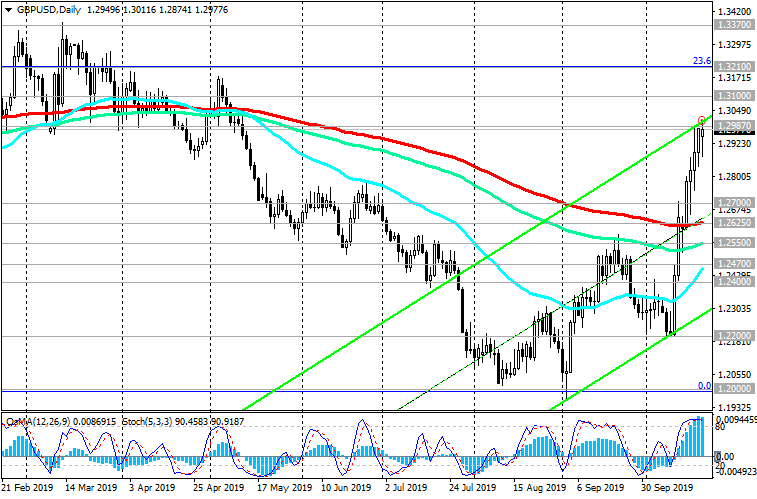The image size is (757, 499).
Task: Click the 1.32100 price level label
Action: coord(735,66)
